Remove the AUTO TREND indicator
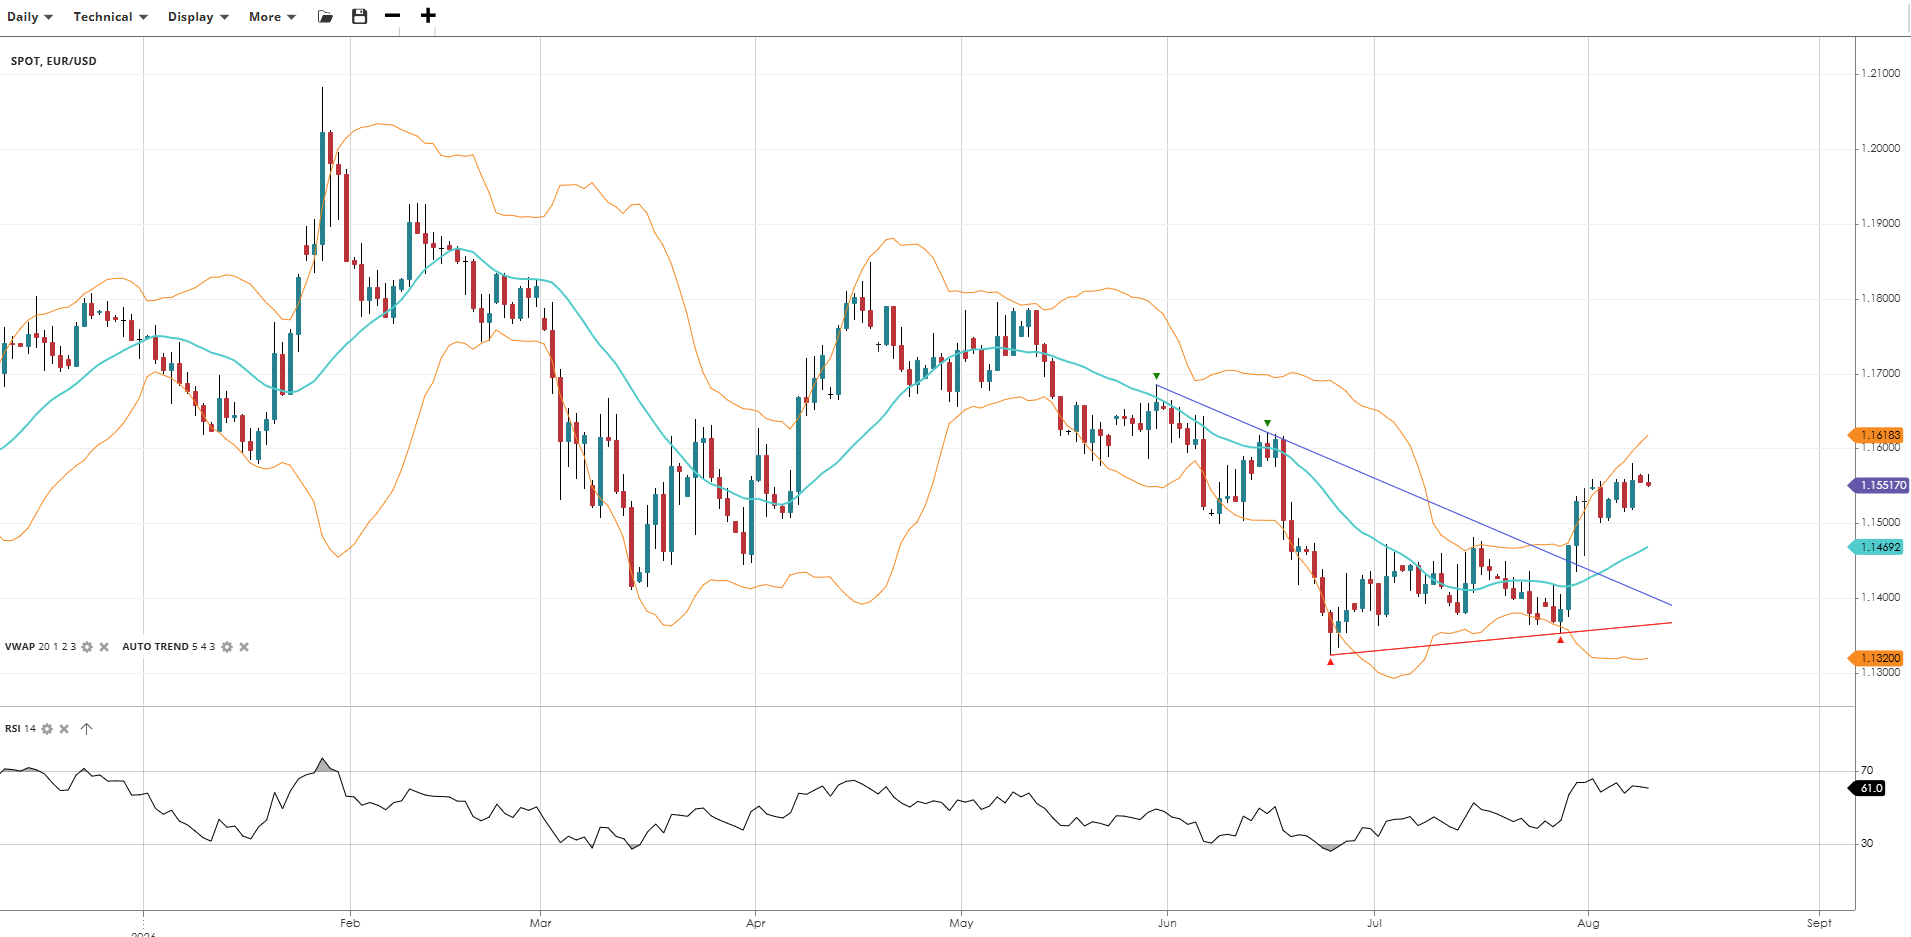The height and width of the screenshot is (937, 1911). (x=244, y=647)
